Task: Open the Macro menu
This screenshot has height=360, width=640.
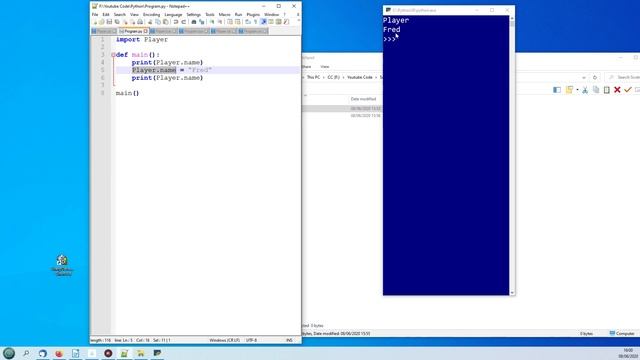Action: tap(224, 14)
